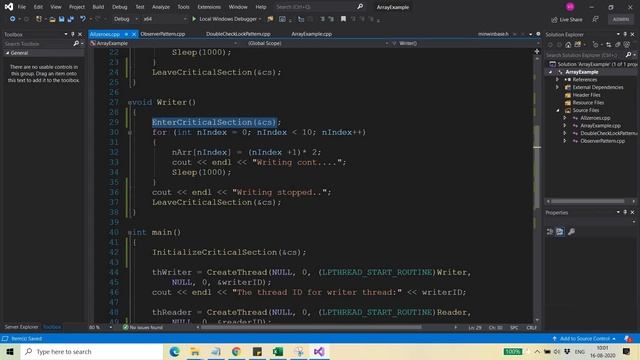Toggle auto-hide pin on Properties panel

625,212
